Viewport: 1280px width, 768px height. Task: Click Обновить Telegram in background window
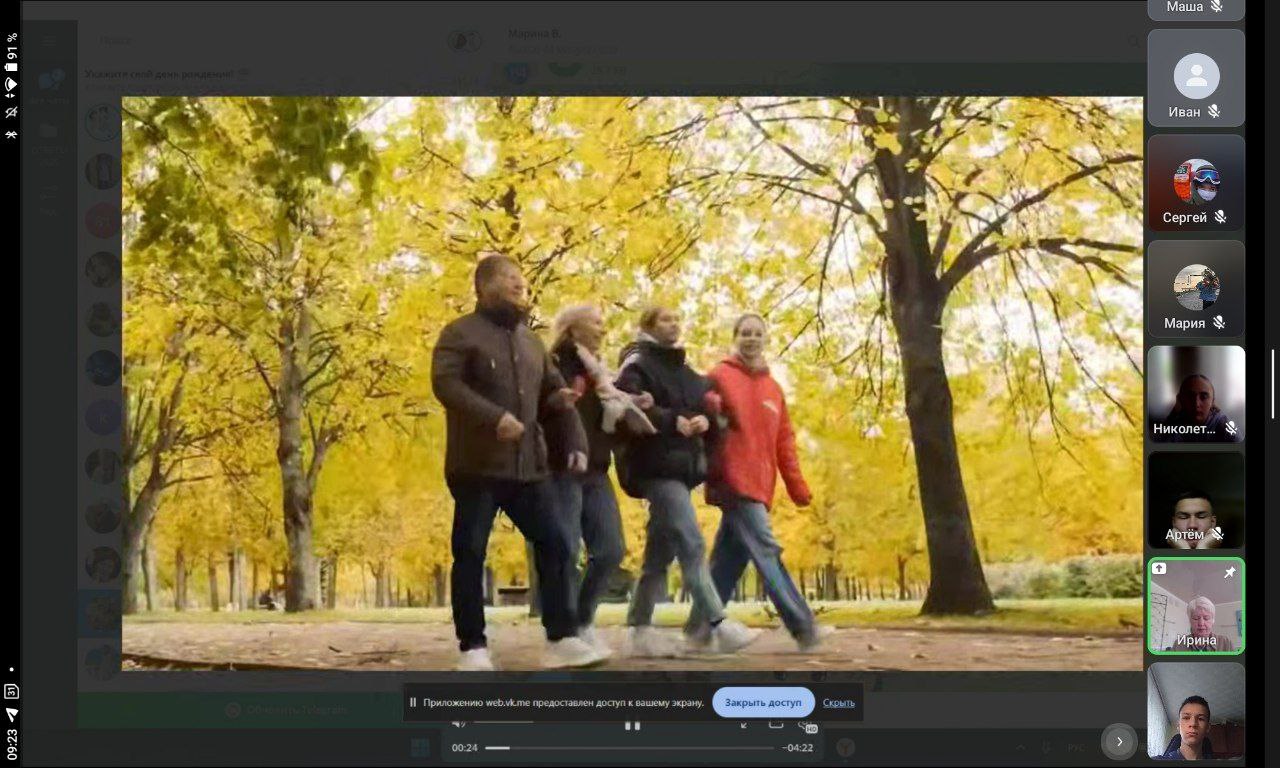[x=286, y=710]
